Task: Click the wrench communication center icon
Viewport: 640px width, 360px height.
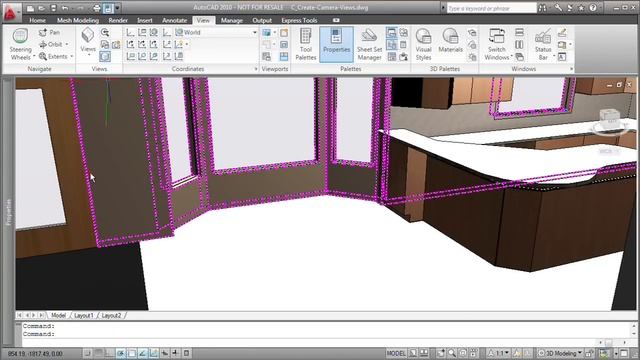Action: point(558,8)
